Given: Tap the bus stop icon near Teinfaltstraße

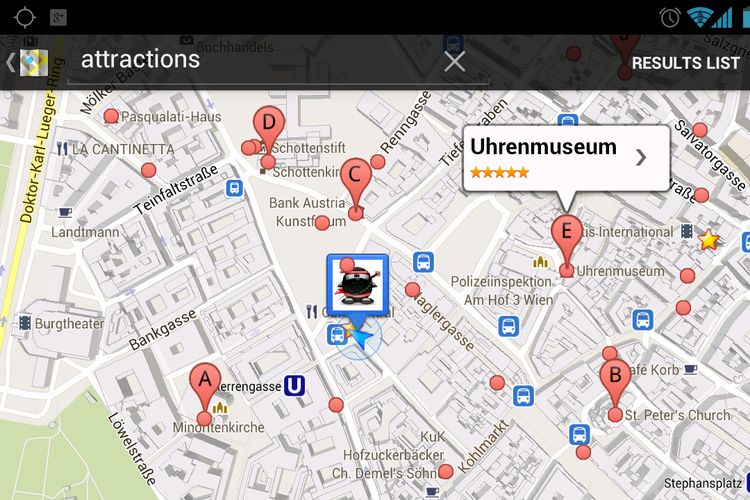Looking at the screenshot, I should point(234,188).
